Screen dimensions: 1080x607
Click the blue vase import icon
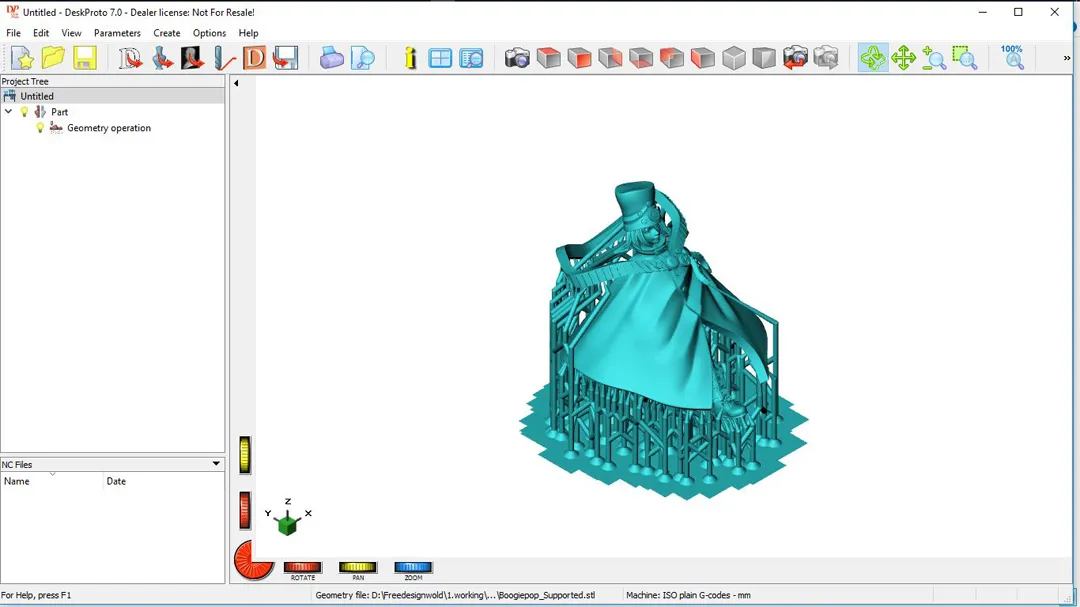point(162,58)
